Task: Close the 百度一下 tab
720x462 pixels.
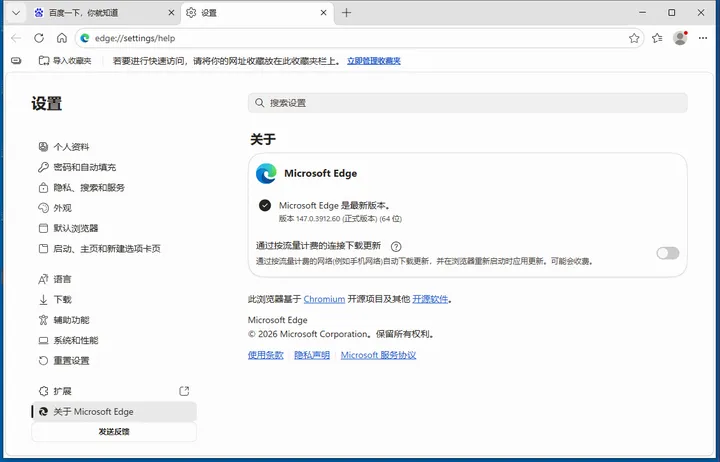Action: pos(171,13)
